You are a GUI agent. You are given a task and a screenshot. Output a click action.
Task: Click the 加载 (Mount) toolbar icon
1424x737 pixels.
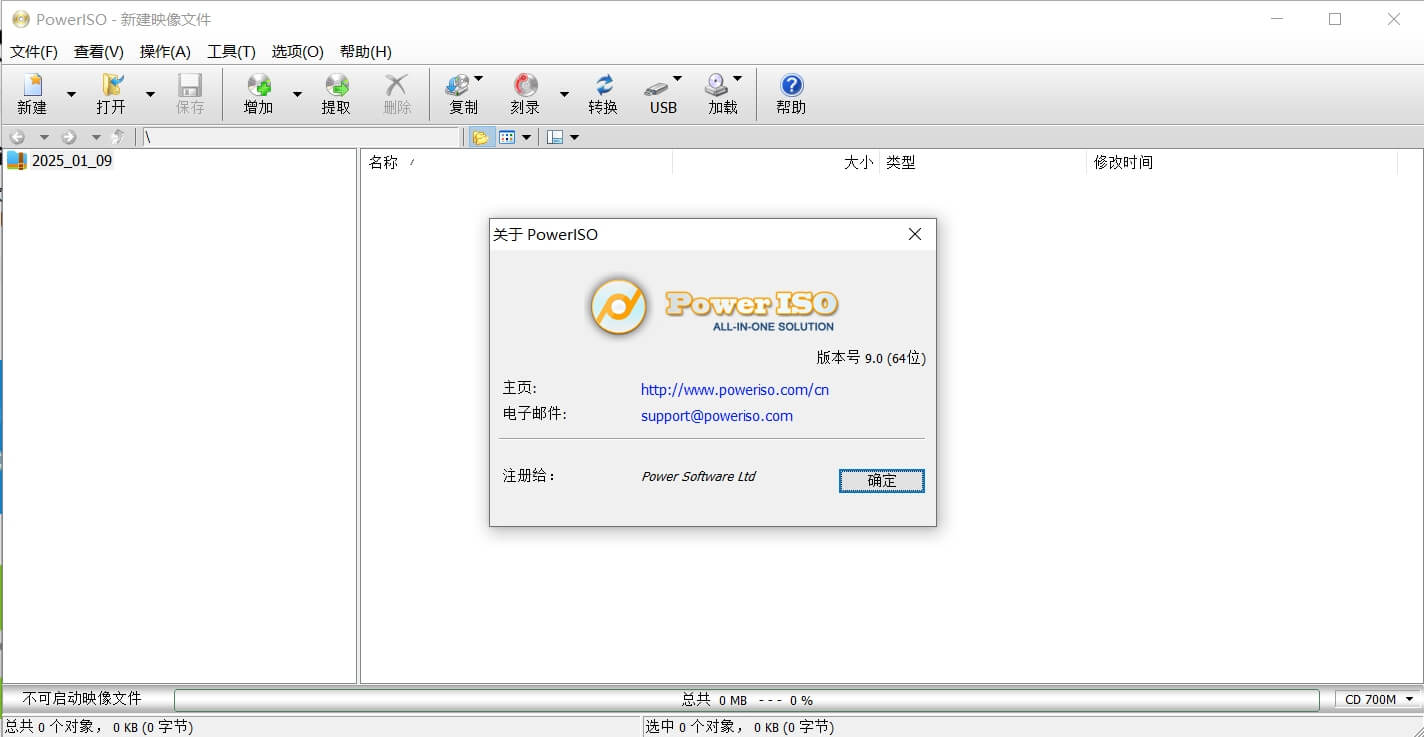click(716, 86)
